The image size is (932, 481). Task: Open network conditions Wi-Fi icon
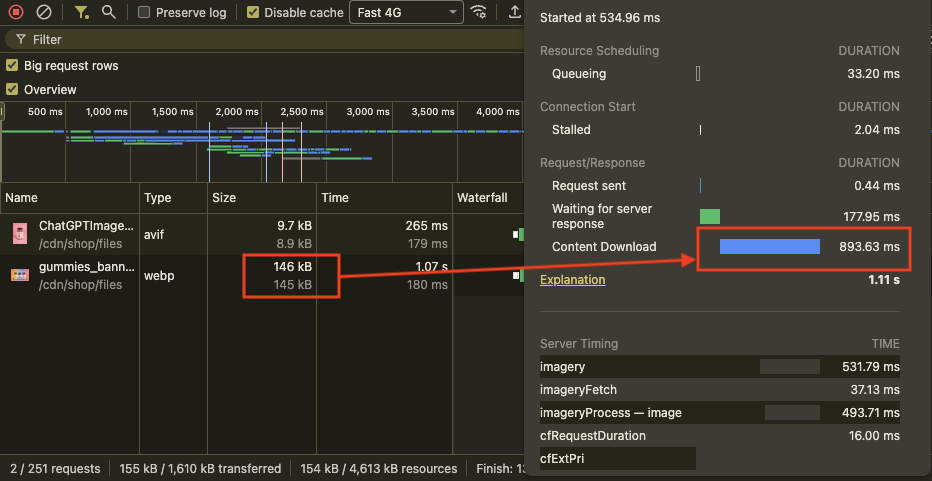point(480,13)
